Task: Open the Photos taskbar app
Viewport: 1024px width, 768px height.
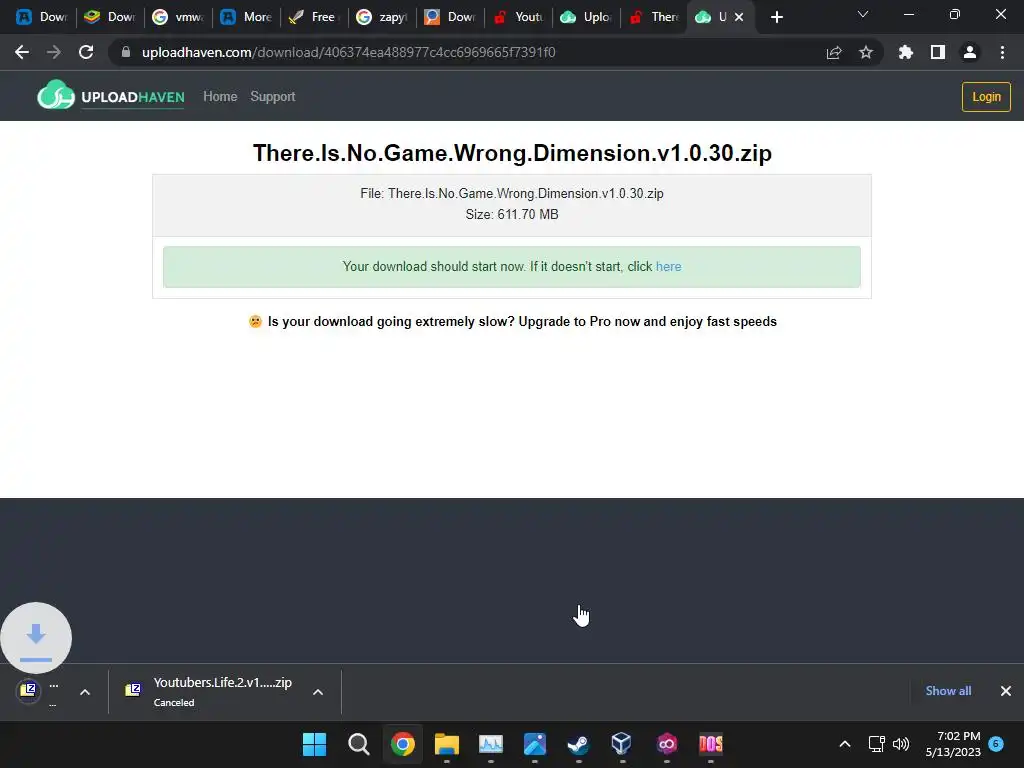Action: click(x=535, y=744)
